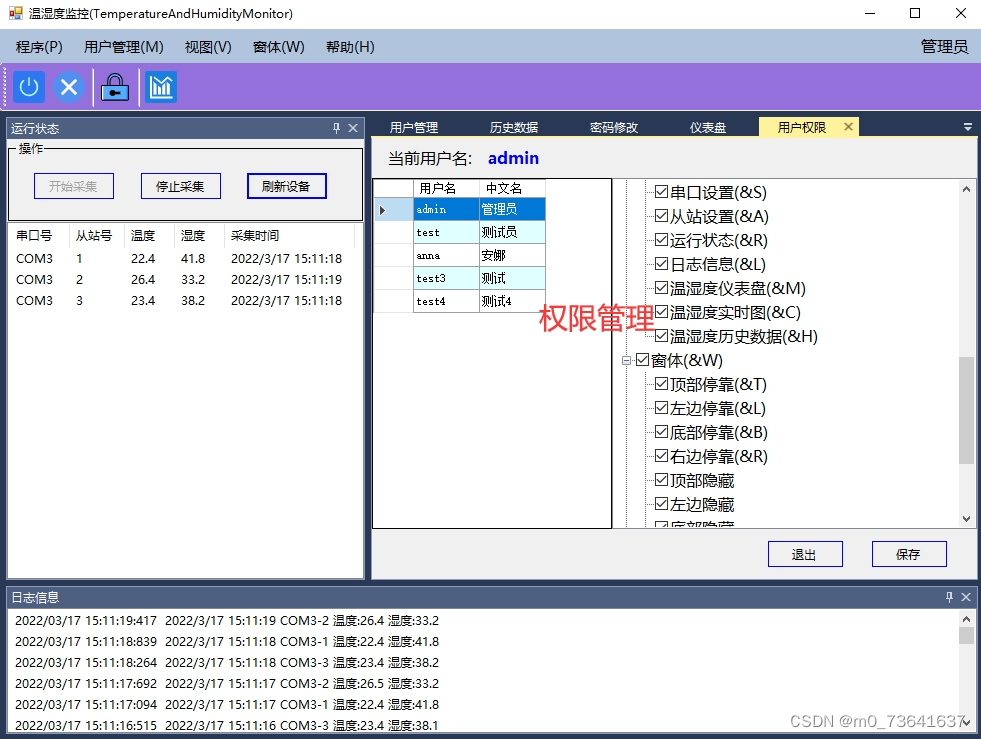Click the 温度 column header
981x739 pixels.
[149, 236]
